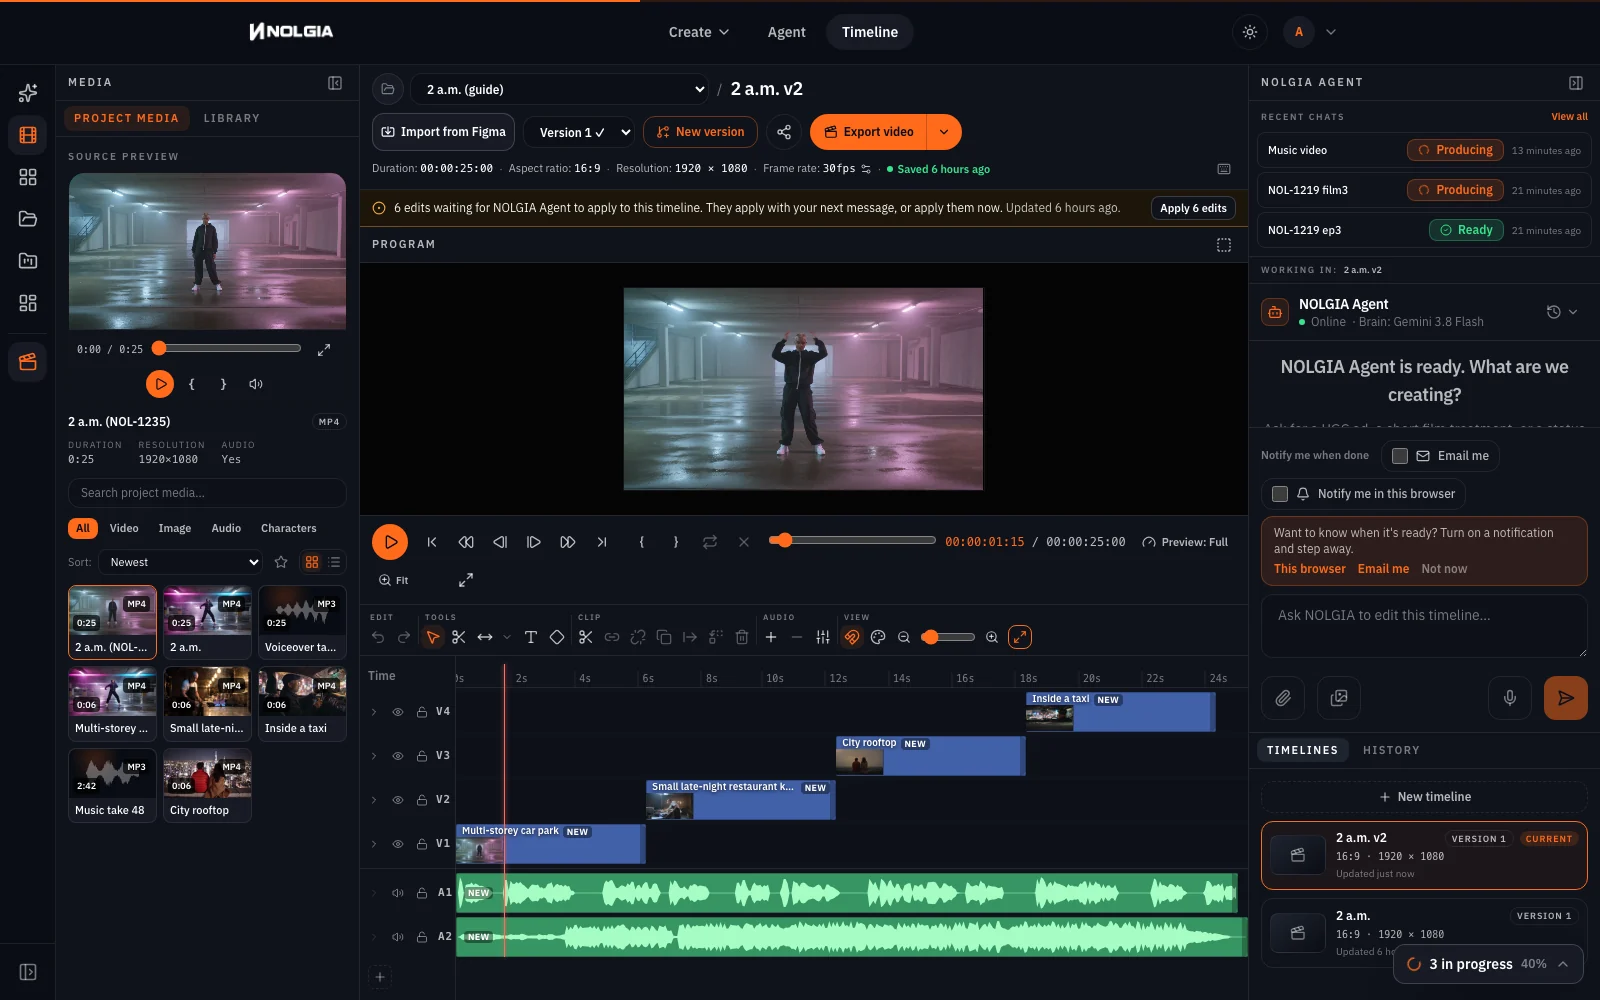Delete clip using the trash icon
Image resolution: width=1600 pixels, height=1000 pixels.
pos(742,637)
